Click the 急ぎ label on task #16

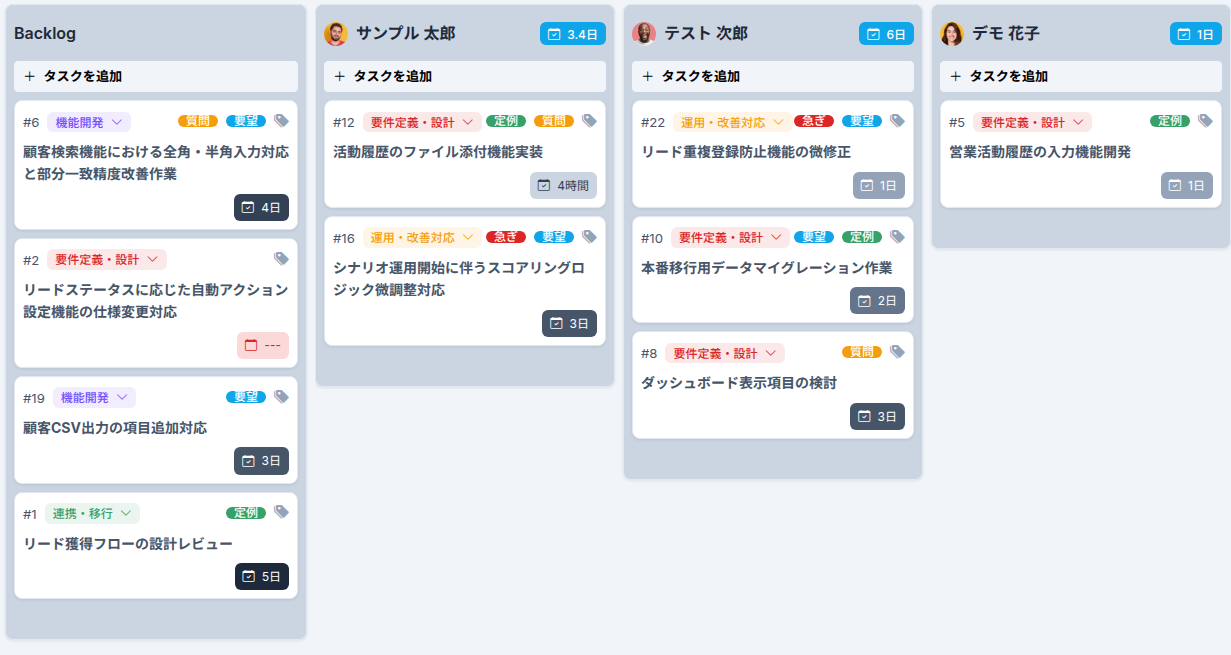pos(506,237)
